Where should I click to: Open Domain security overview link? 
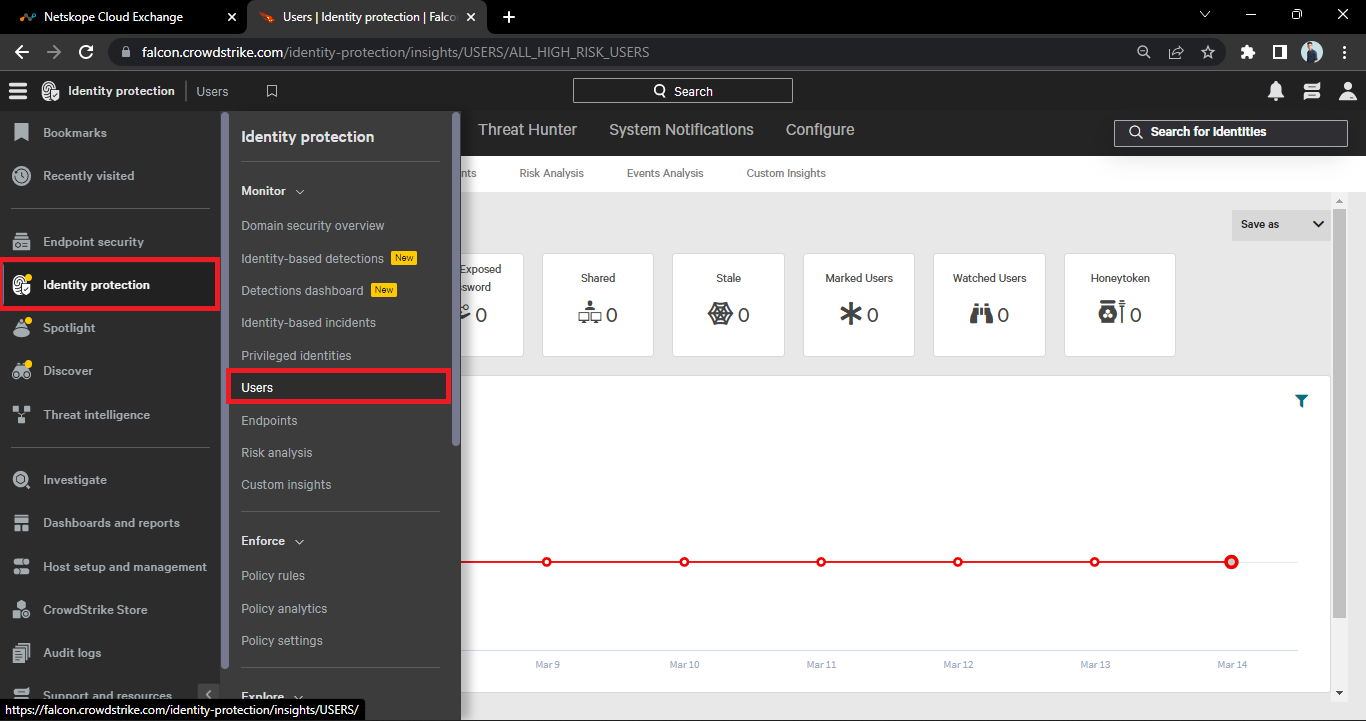[312, 226]
